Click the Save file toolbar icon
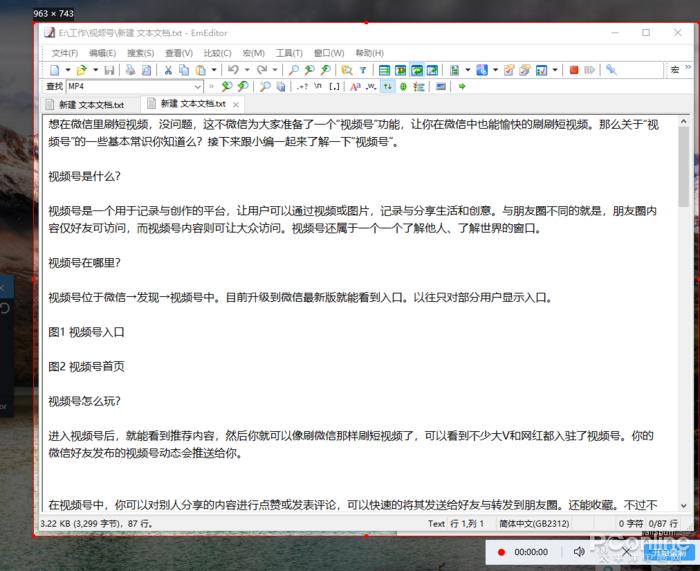700x571 pixels. [109, 70]
